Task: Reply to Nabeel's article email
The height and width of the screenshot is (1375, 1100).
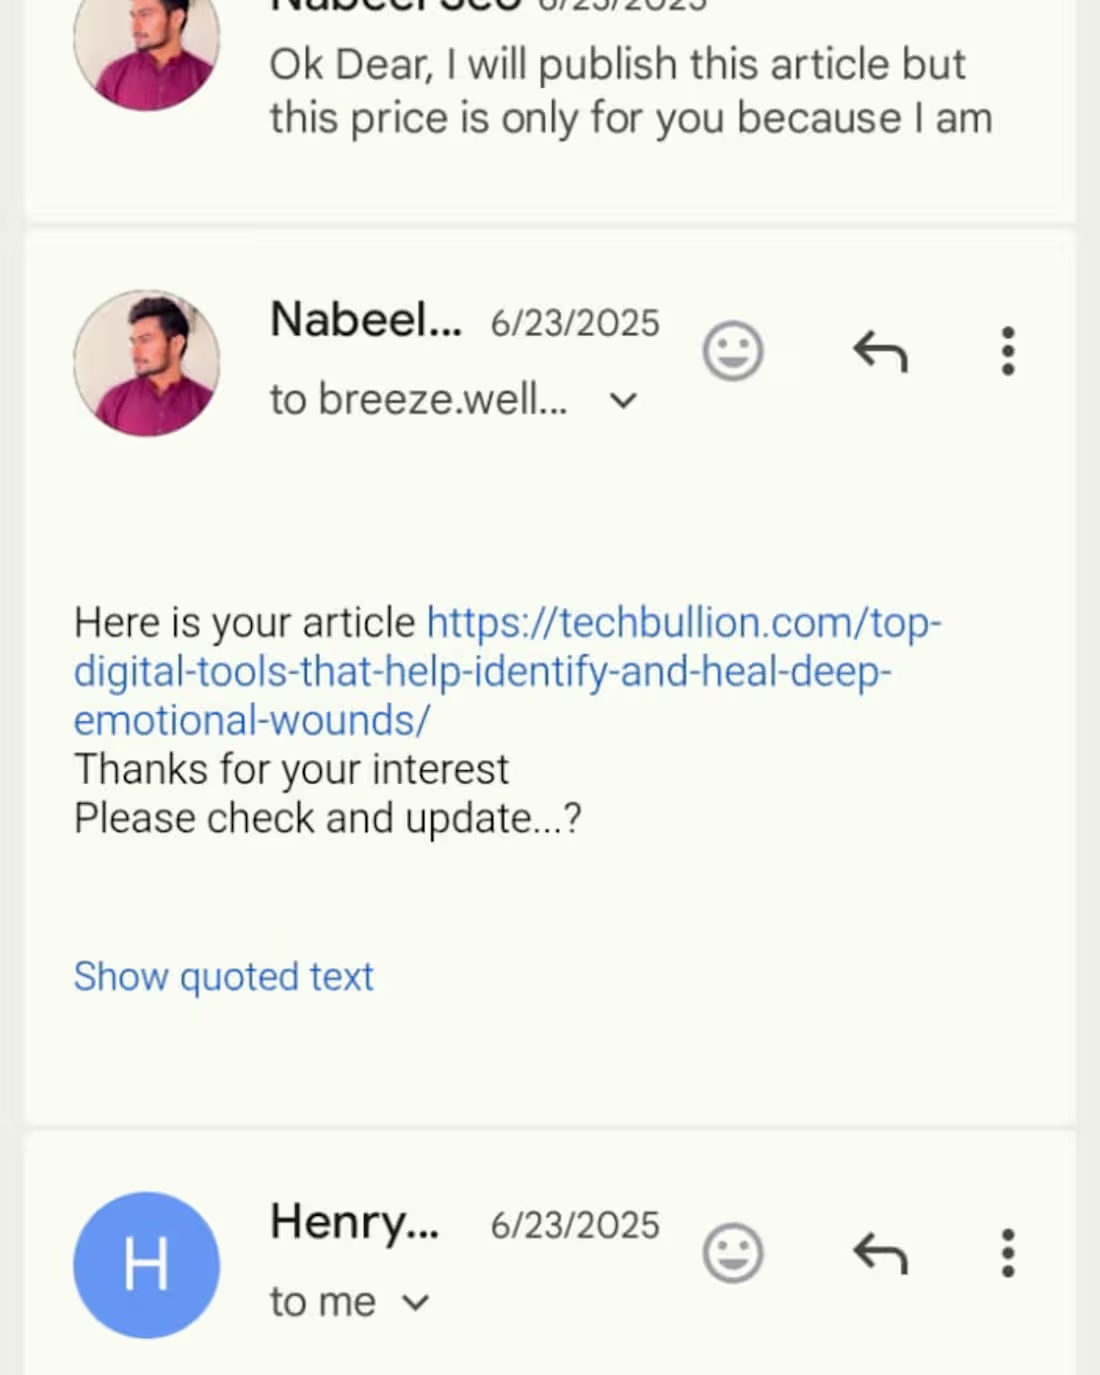Action: (x=880, y=351)
